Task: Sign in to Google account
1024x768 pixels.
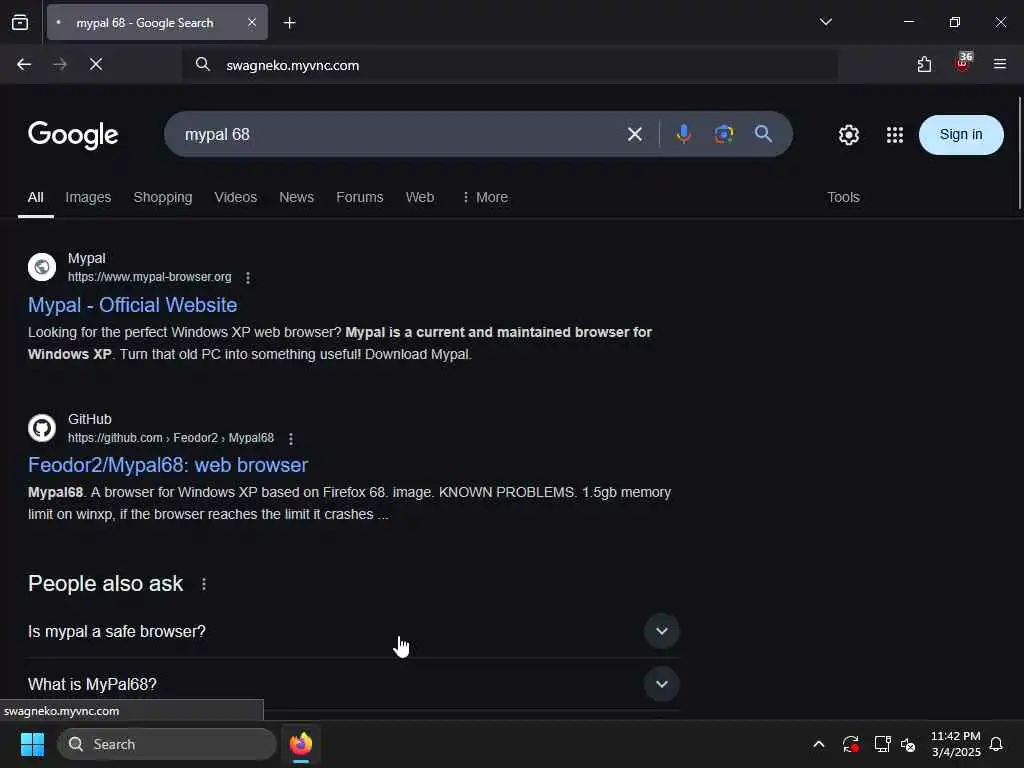Action: [961, 135]
